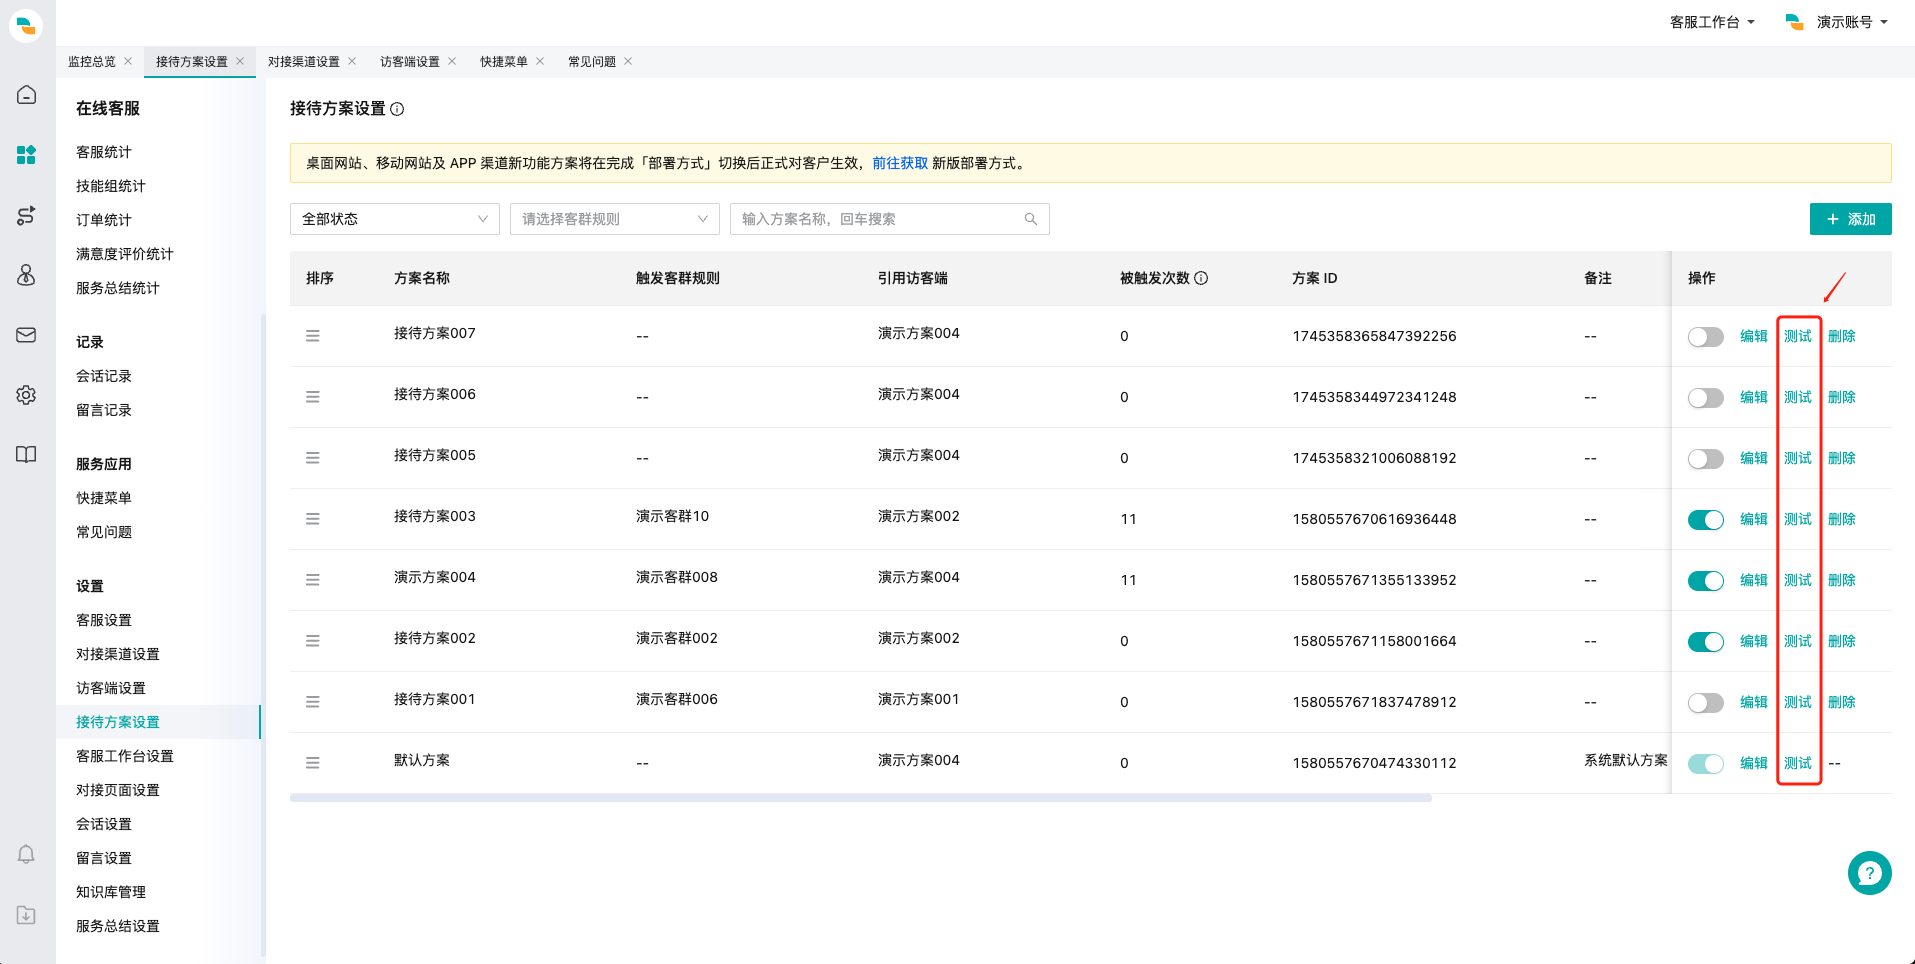Open the floating help question button
This screenshot has height=964, width=1915.
tap(1869, 873)
